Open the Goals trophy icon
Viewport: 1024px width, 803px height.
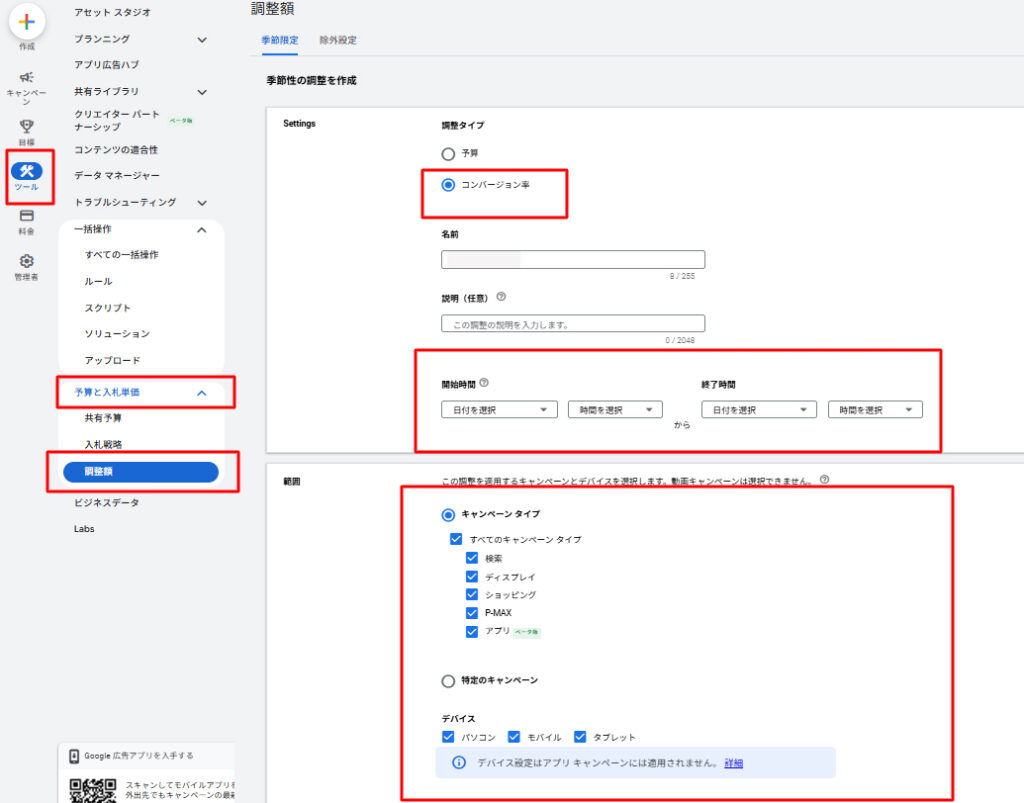(x=27, y=126)
